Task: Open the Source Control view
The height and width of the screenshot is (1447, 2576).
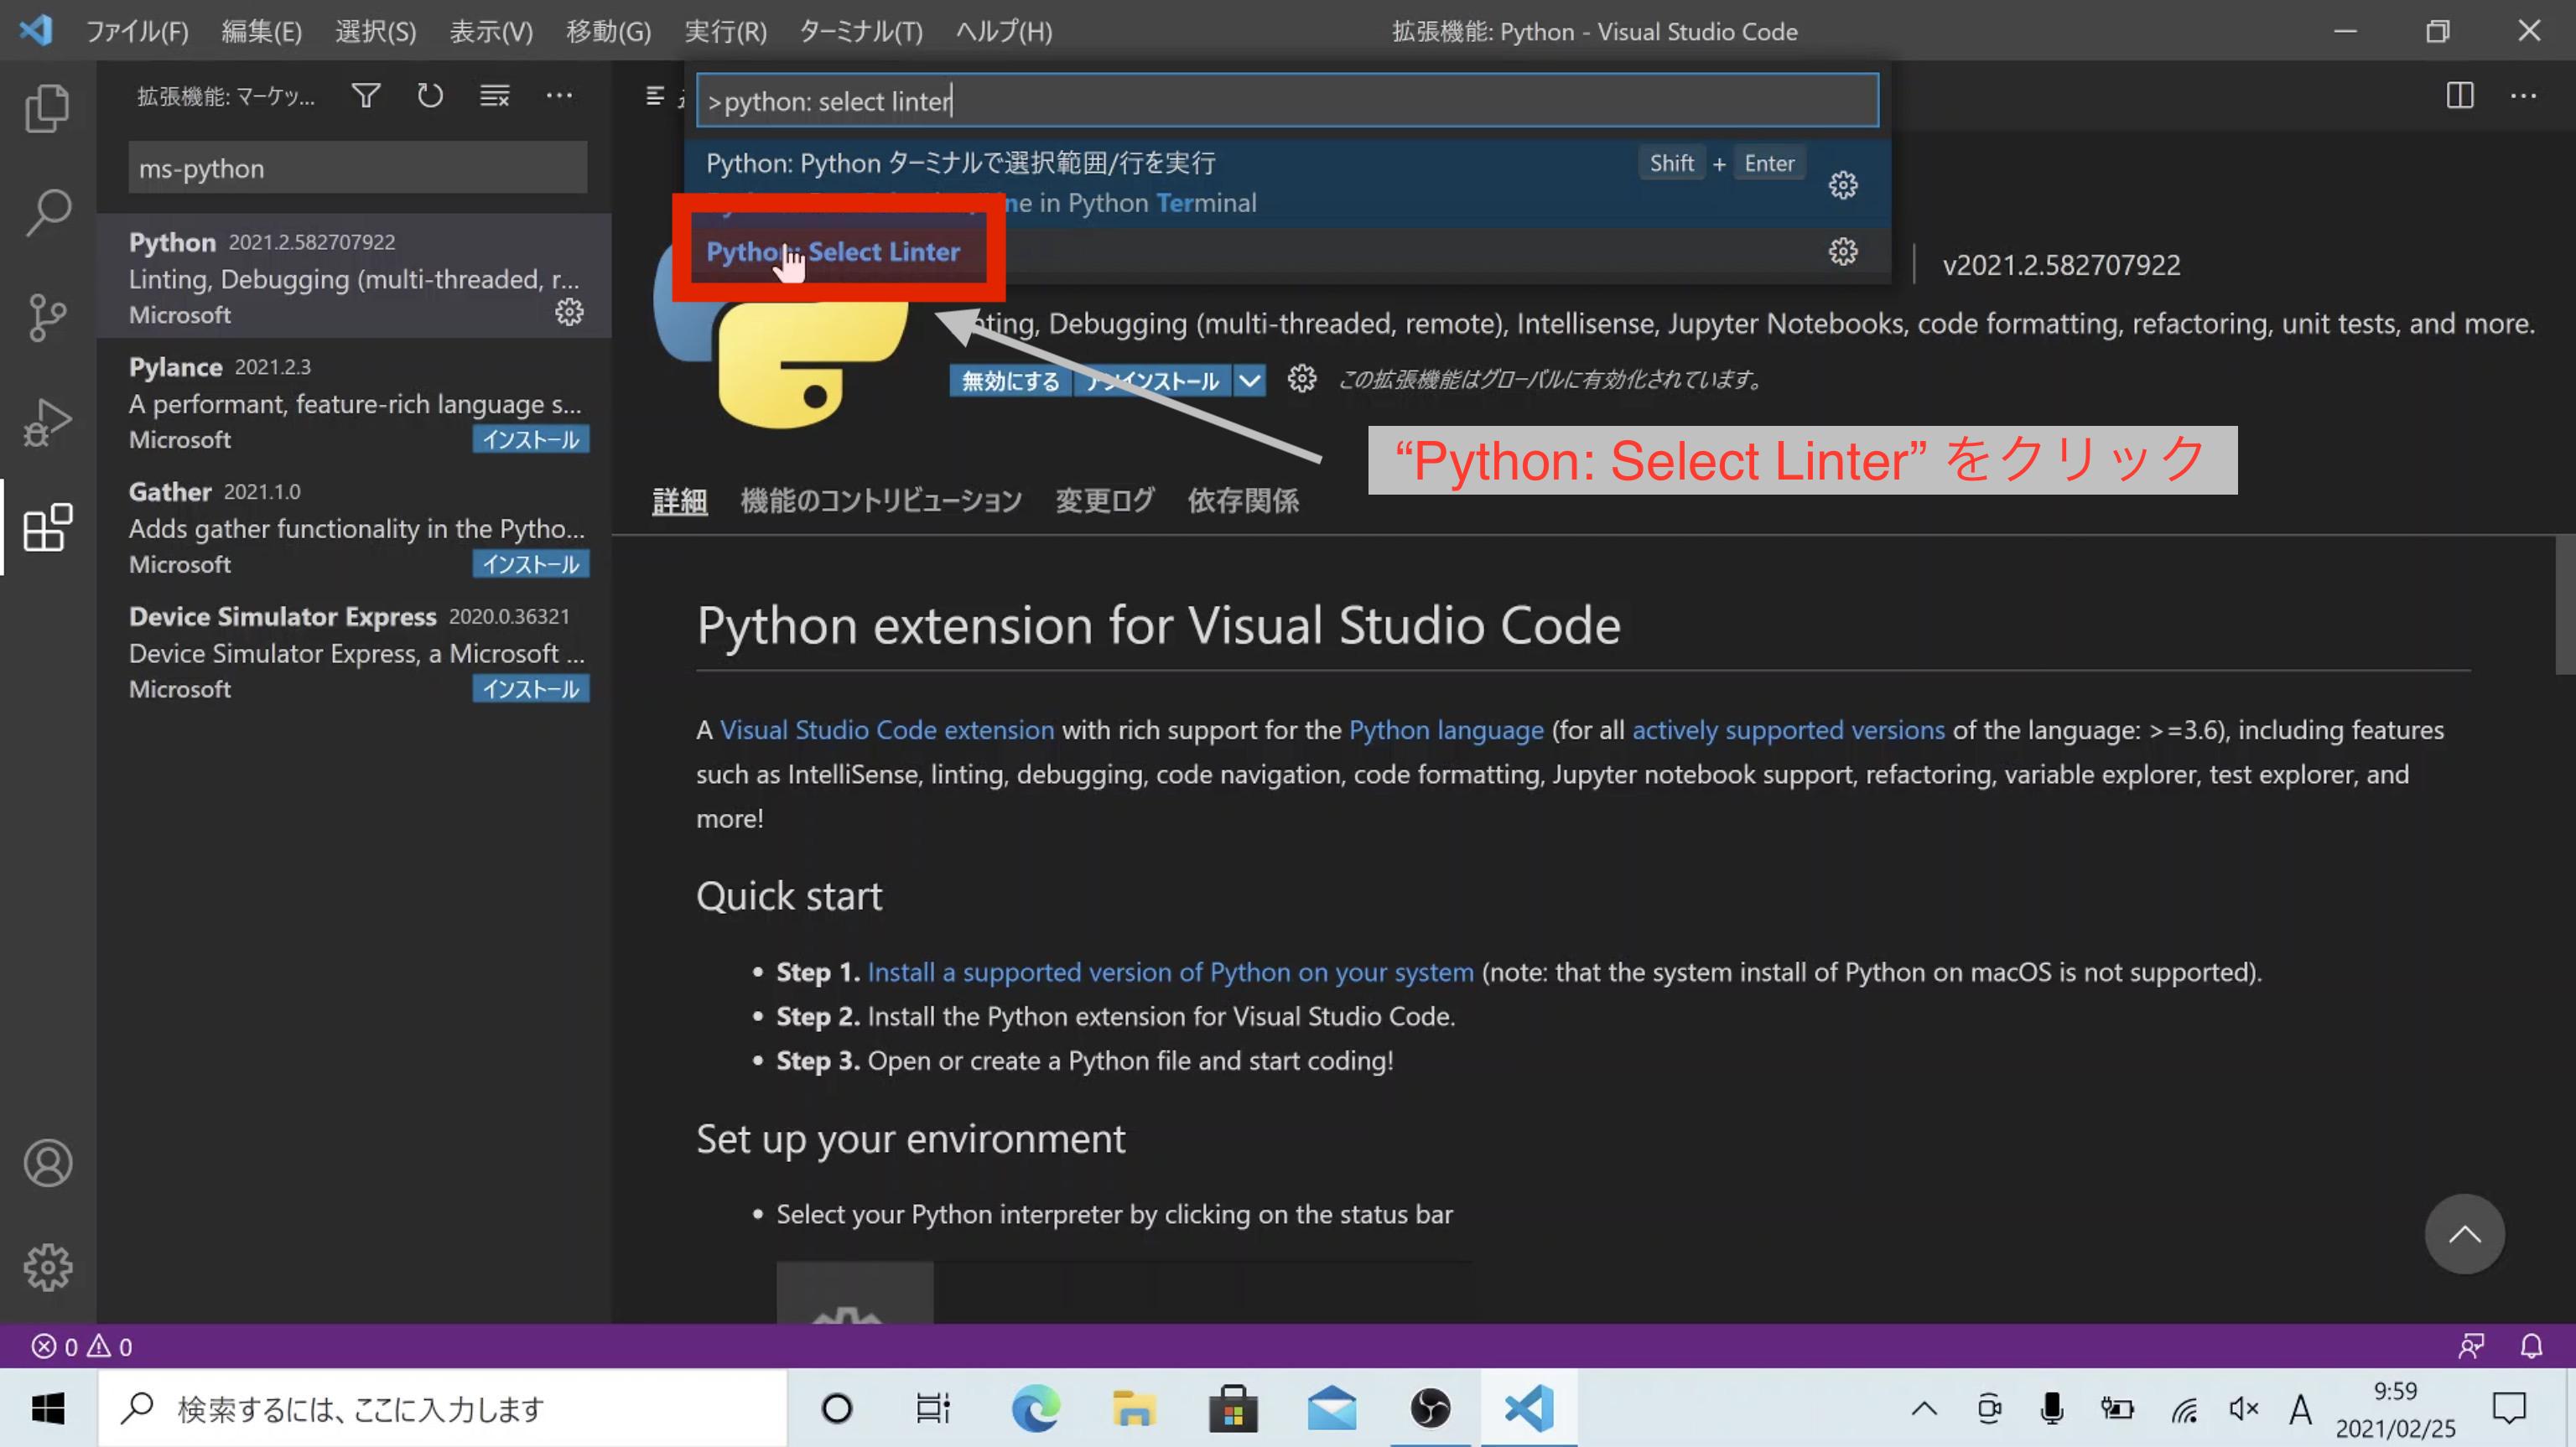Action: pyautogui.click(x=47, y=317)
